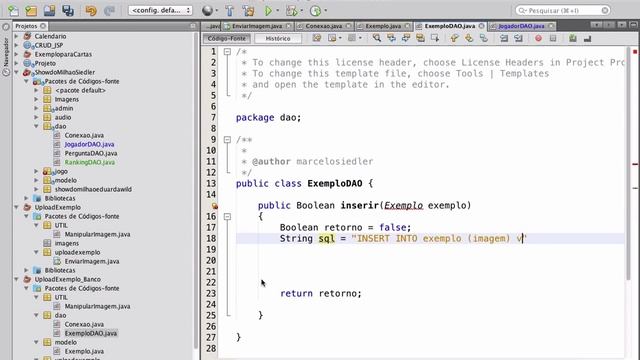
Task: Switch to the Exemplo.java editor tab
Action: coord(383,26)
